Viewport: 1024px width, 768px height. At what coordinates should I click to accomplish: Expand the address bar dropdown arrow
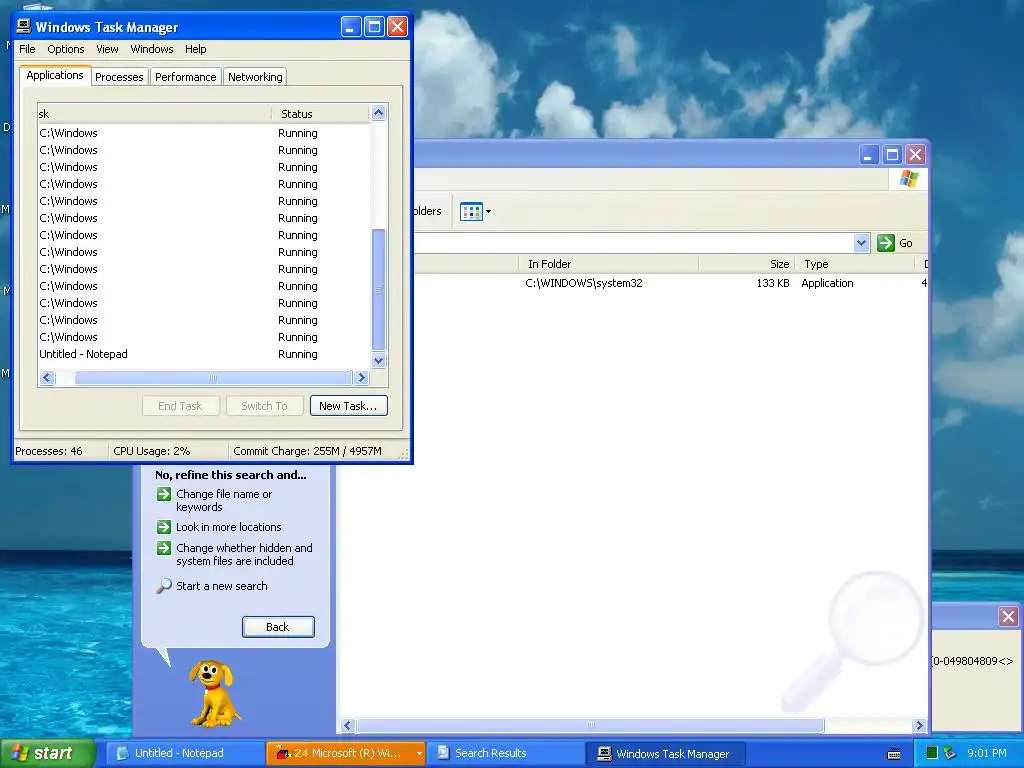pyautogui.click(x=861, y=243)
